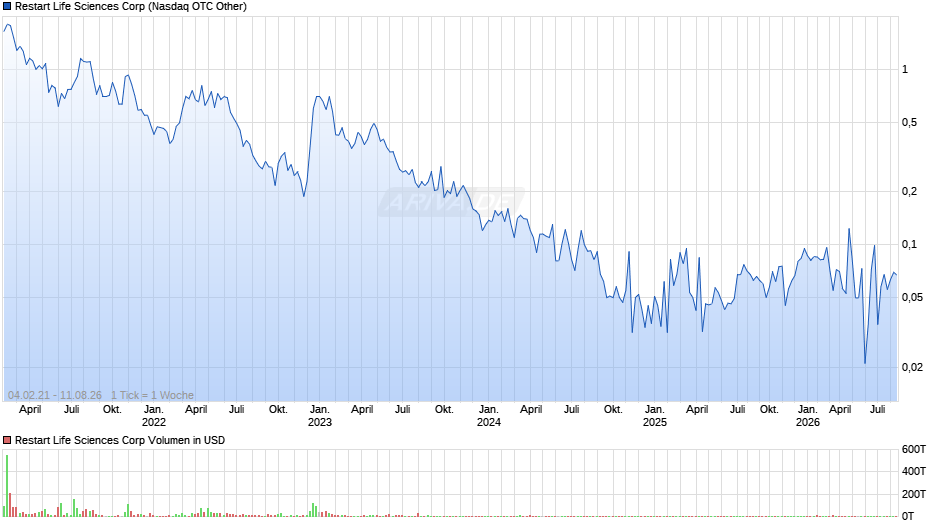Click the '1 Tick = 1 Woche' label

(x=152, y=395)
